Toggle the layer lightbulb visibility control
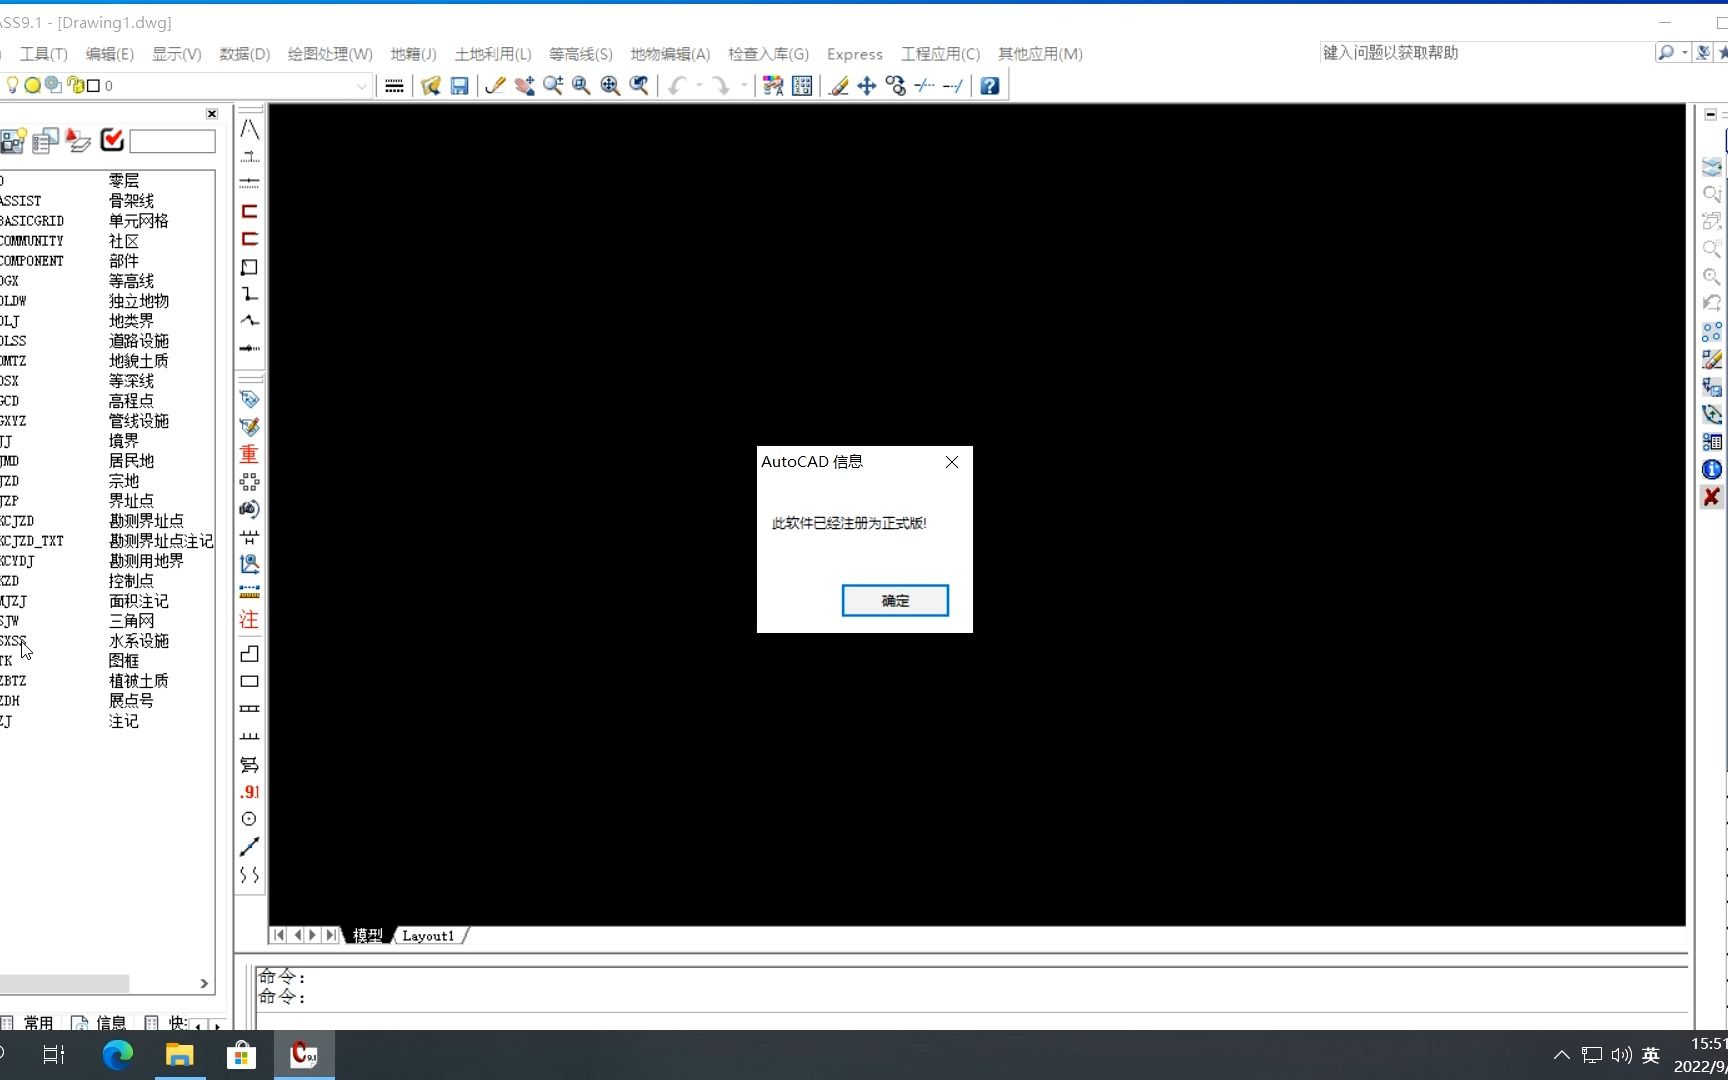The height and width of the screenshot is (1080, 1728). coord(12,85)
